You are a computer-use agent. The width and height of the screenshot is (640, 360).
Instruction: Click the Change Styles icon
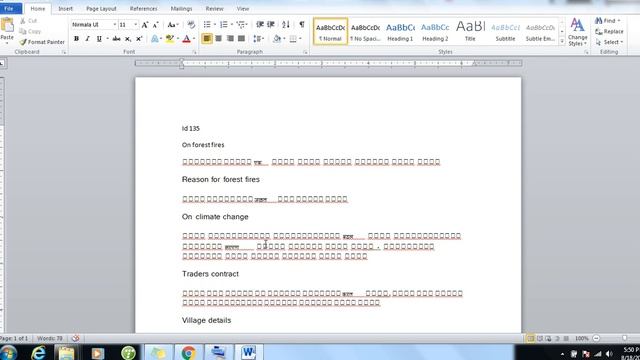[x=577, y=31]
